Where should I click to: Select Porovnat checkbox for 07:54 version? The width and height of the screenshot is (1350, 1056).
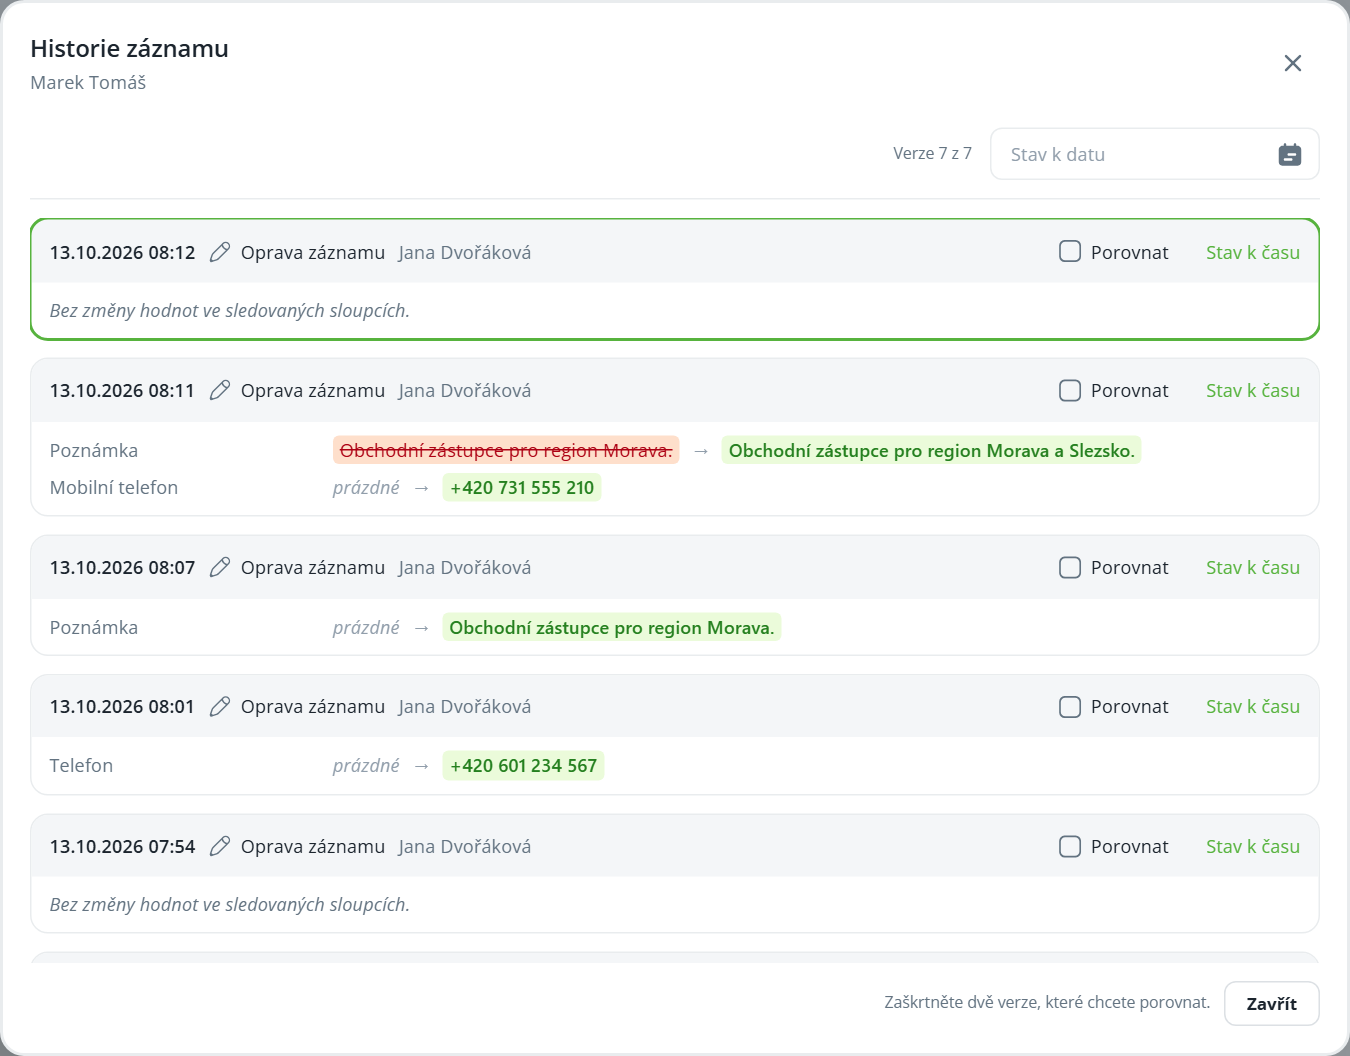pyautogui.click(x=1070, y=846)
